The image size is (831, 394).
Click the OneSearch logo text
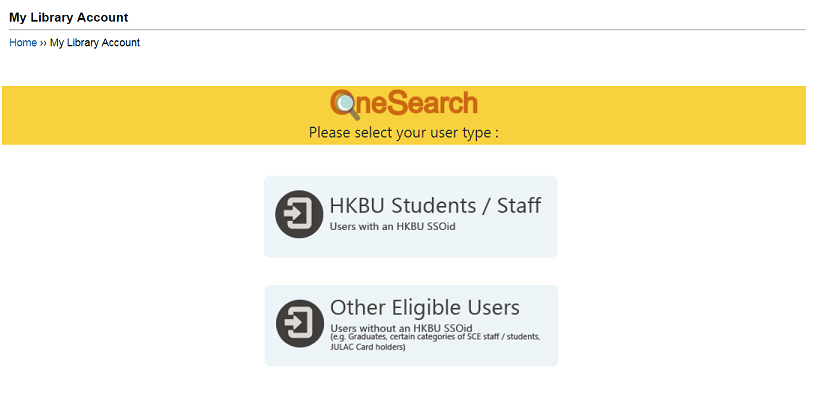[x=404, y=103]
